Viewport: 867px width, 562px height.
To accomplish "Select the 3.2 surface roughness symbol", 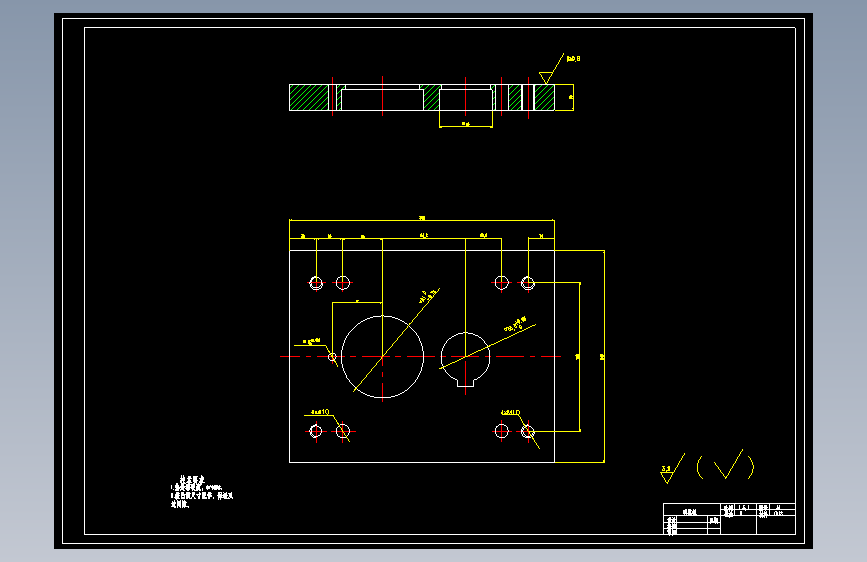I will [672, 469].
